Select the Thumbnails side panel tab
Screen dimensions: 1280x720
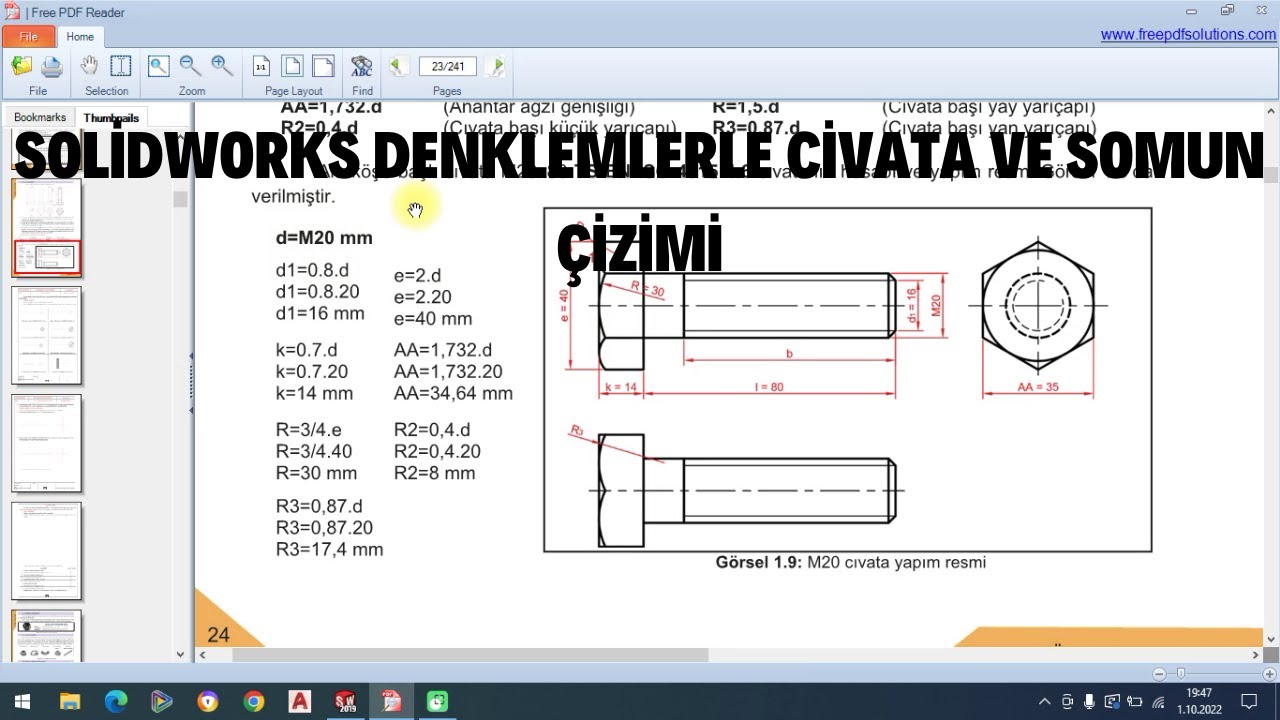pyautogui.click(x=111, y=118)
